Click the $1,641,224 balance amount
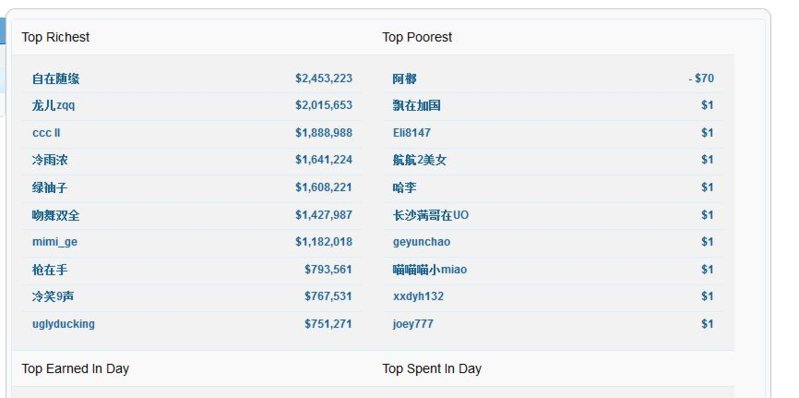799x398 pixels. tap(324, 160)
